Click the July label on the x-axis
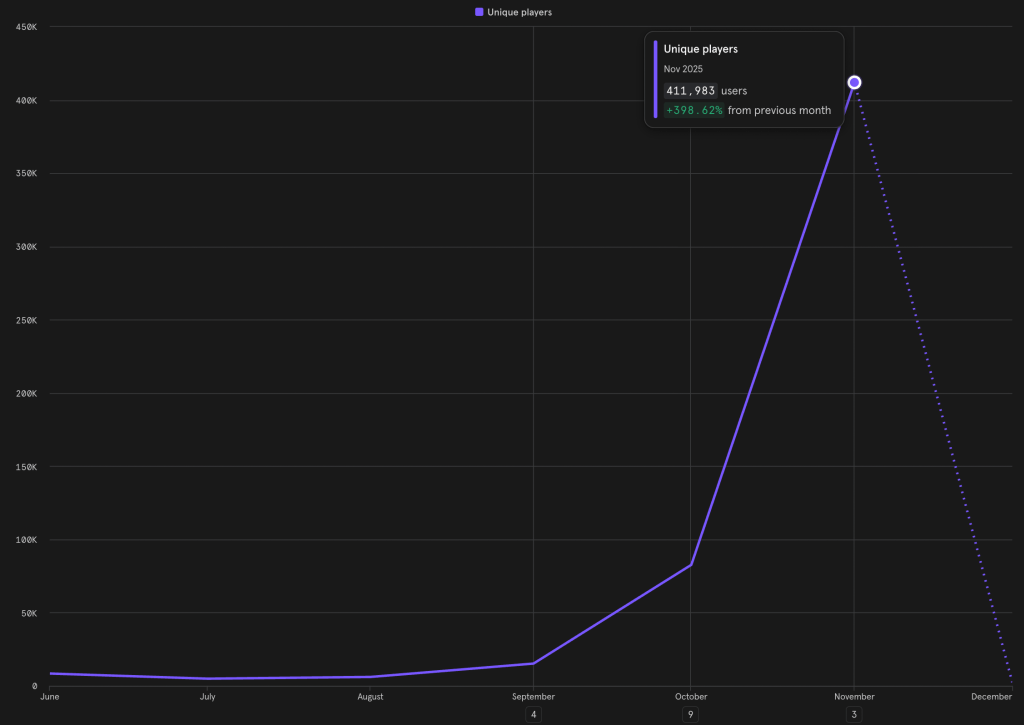 (207, 696)
